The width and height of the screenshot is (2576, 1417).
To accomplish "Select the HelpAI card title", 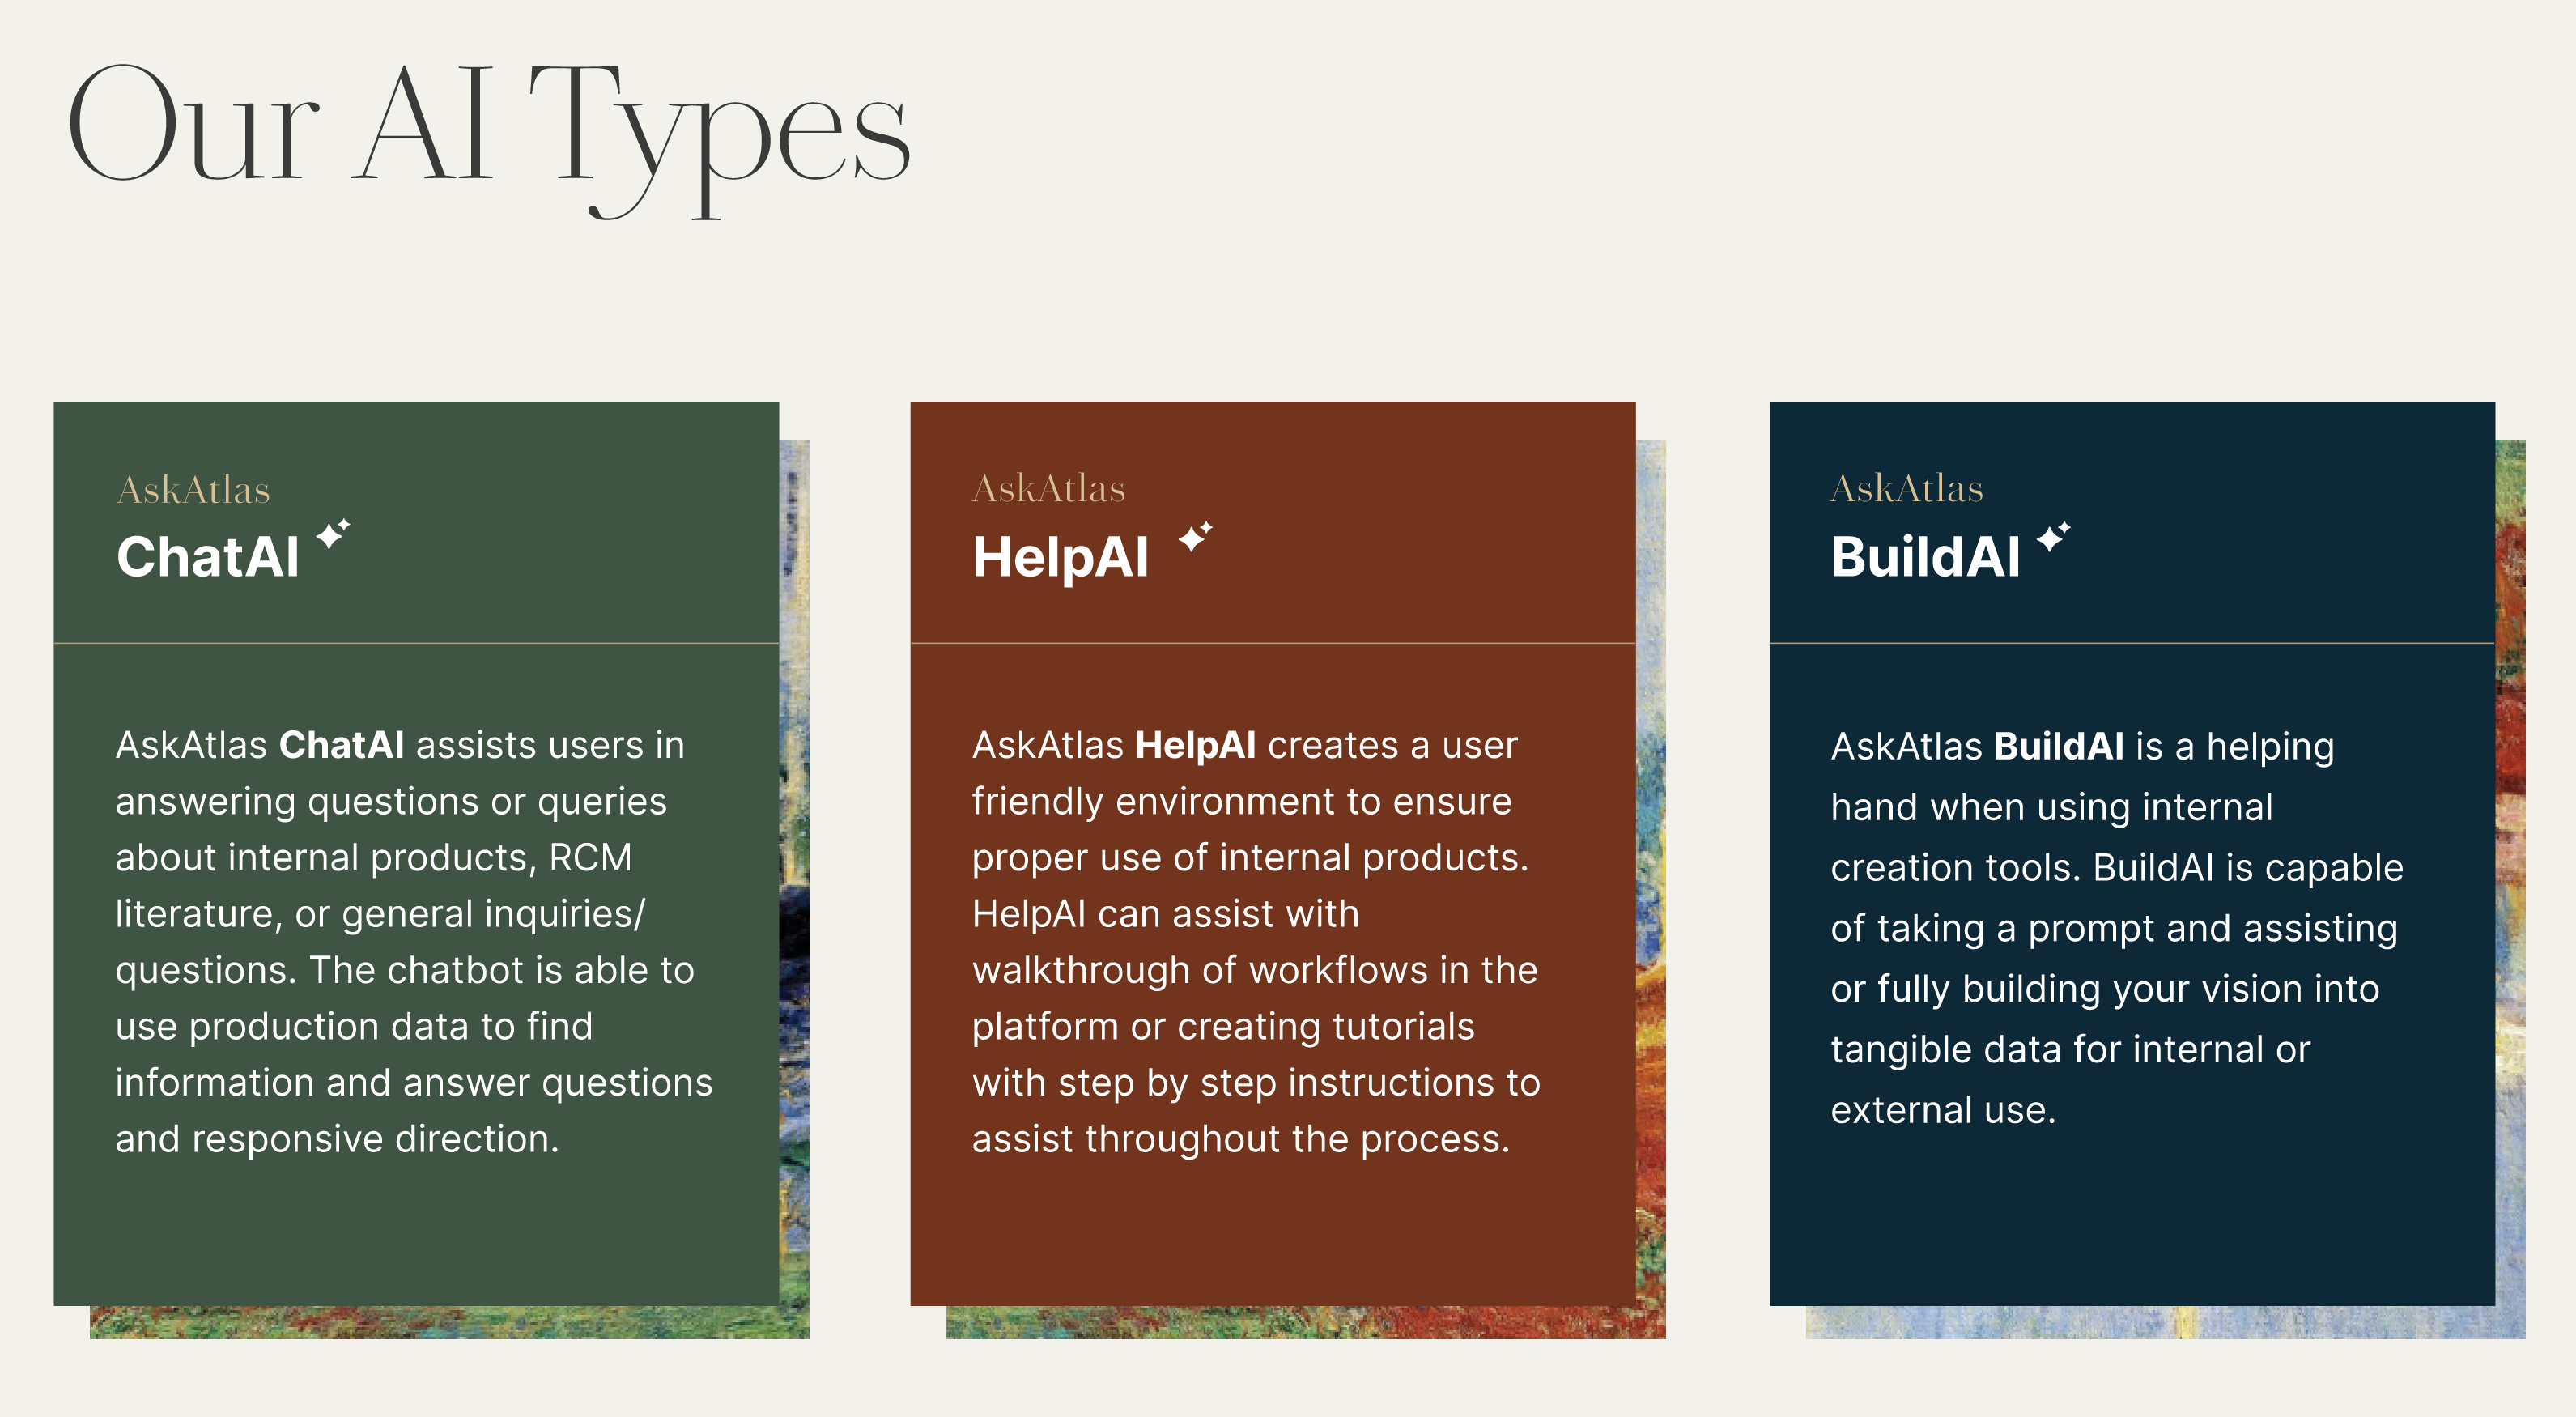I will click(x=1060, y=557).
